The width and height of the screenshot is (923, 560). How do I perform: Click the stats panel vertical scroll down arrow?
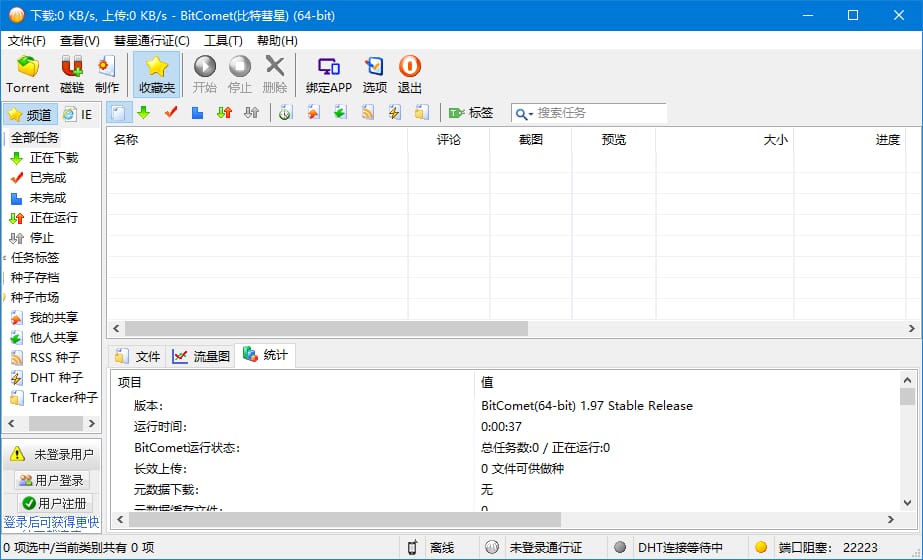click(x=907, y=503)
